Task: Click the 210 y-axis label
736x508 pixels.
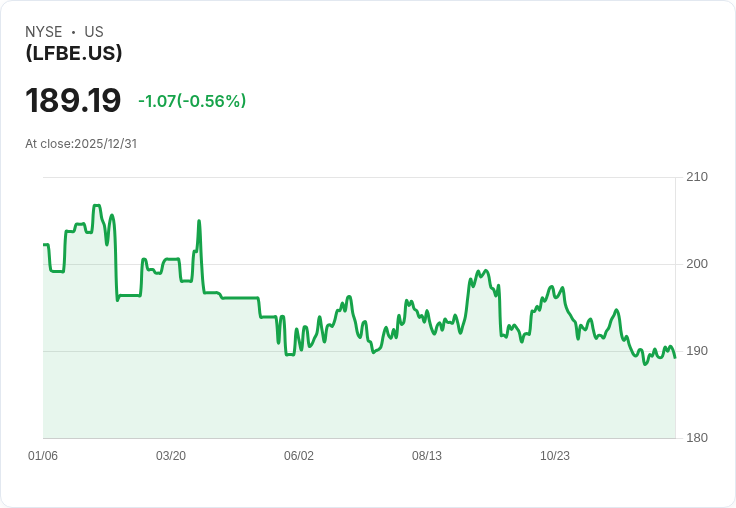Action: [697, 177]
